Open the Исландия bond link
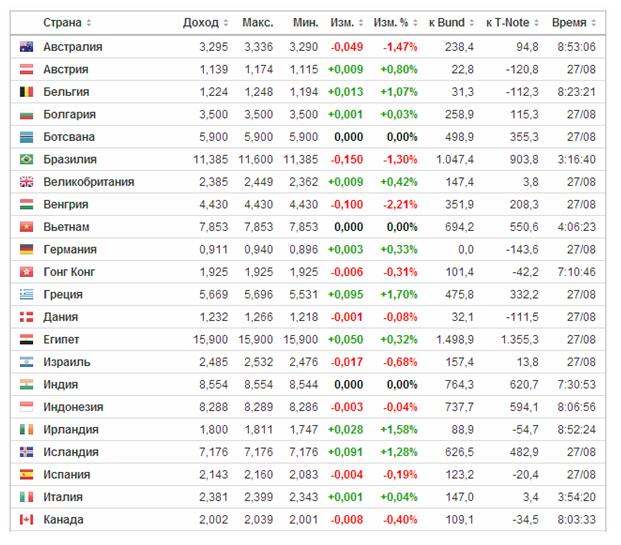The height and width of the screenshot is (545, 621). coord(71,452)
